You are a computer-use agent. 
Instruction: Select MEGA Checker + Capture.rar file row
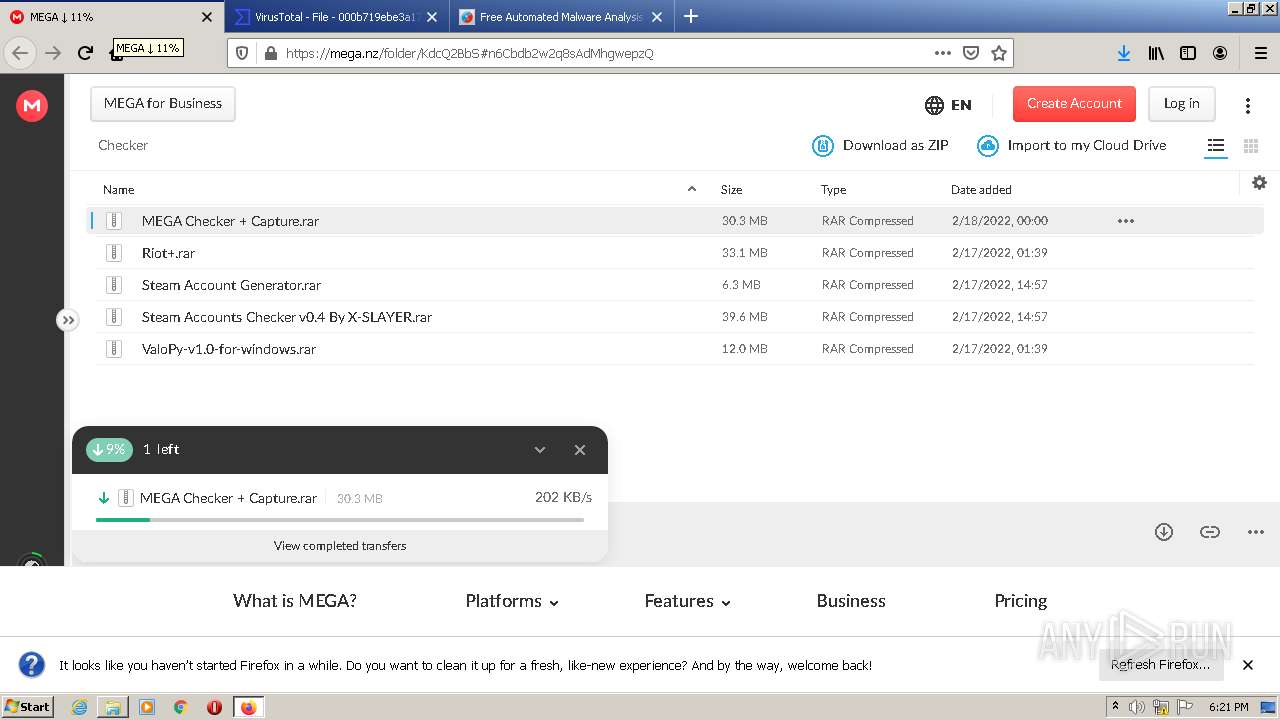[675, 221]
